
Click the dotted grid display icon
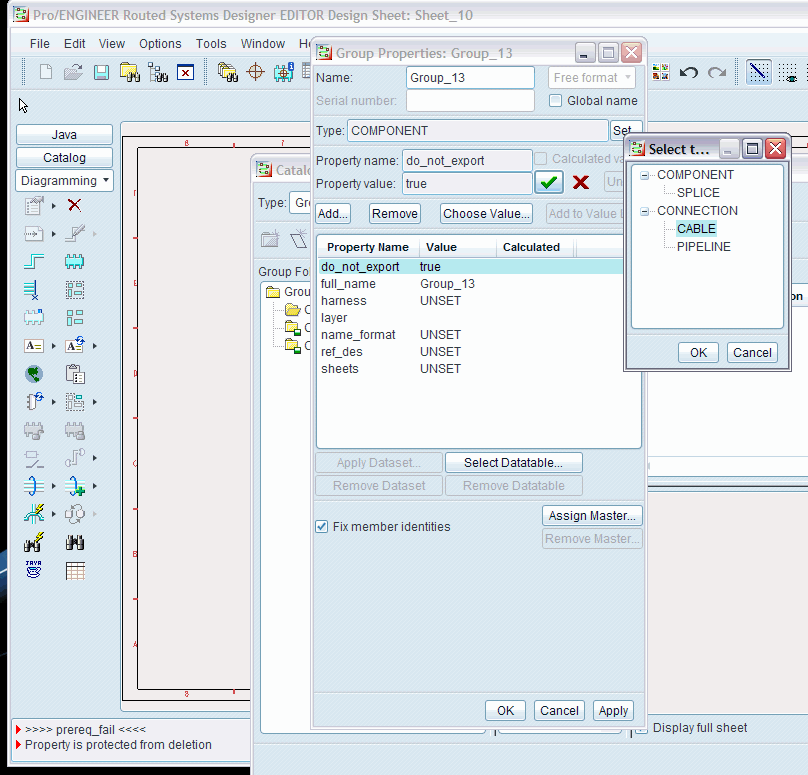[788, 72]
